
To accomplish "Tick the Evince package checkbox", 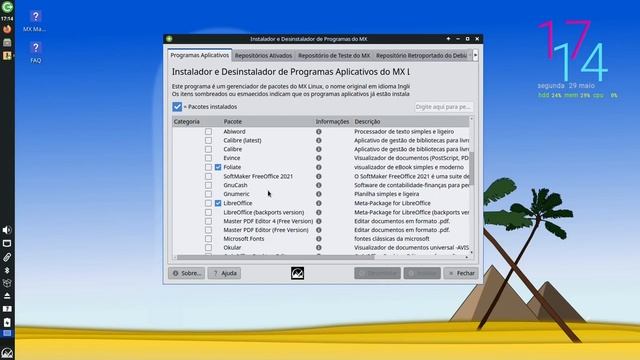I will (209, 158).
